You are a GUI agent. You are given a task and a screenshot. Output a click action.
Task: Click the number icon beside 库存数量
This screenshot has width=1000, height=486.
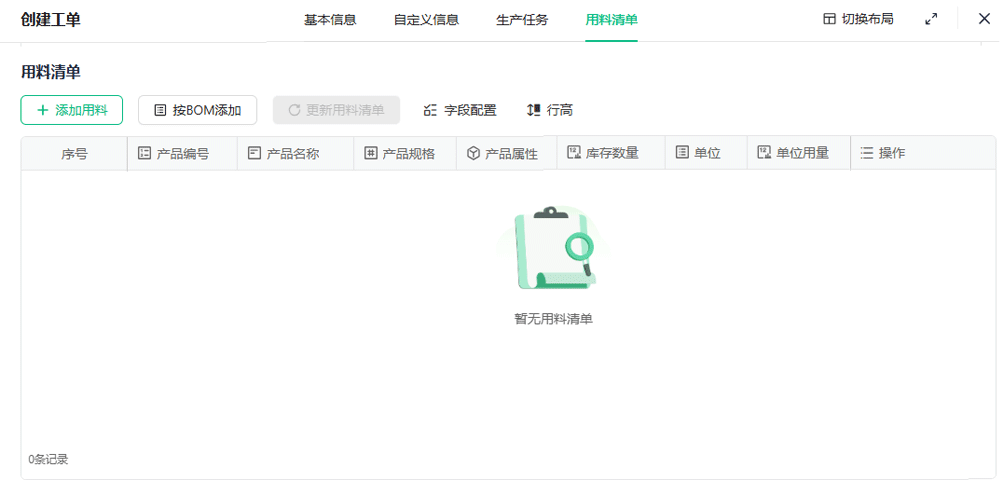click(573, 152)
